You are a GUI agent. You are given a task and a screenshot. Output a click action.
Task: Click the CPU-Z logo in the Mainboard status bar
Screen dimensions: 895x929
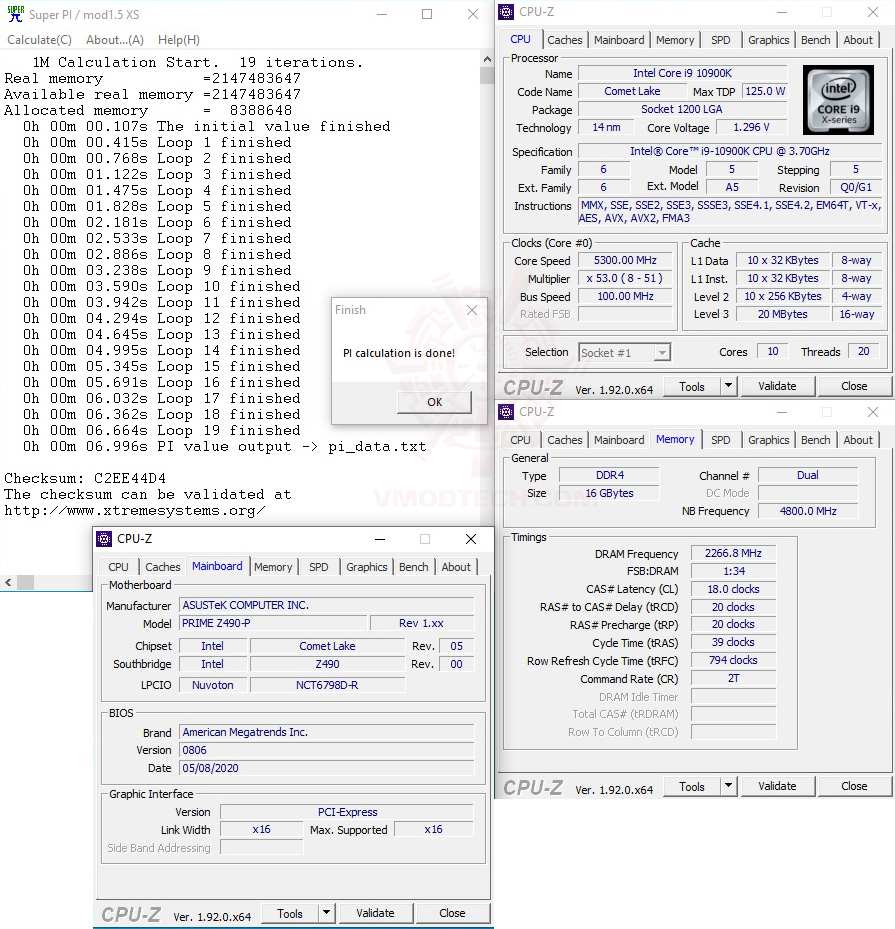click(x=130, y=912)
